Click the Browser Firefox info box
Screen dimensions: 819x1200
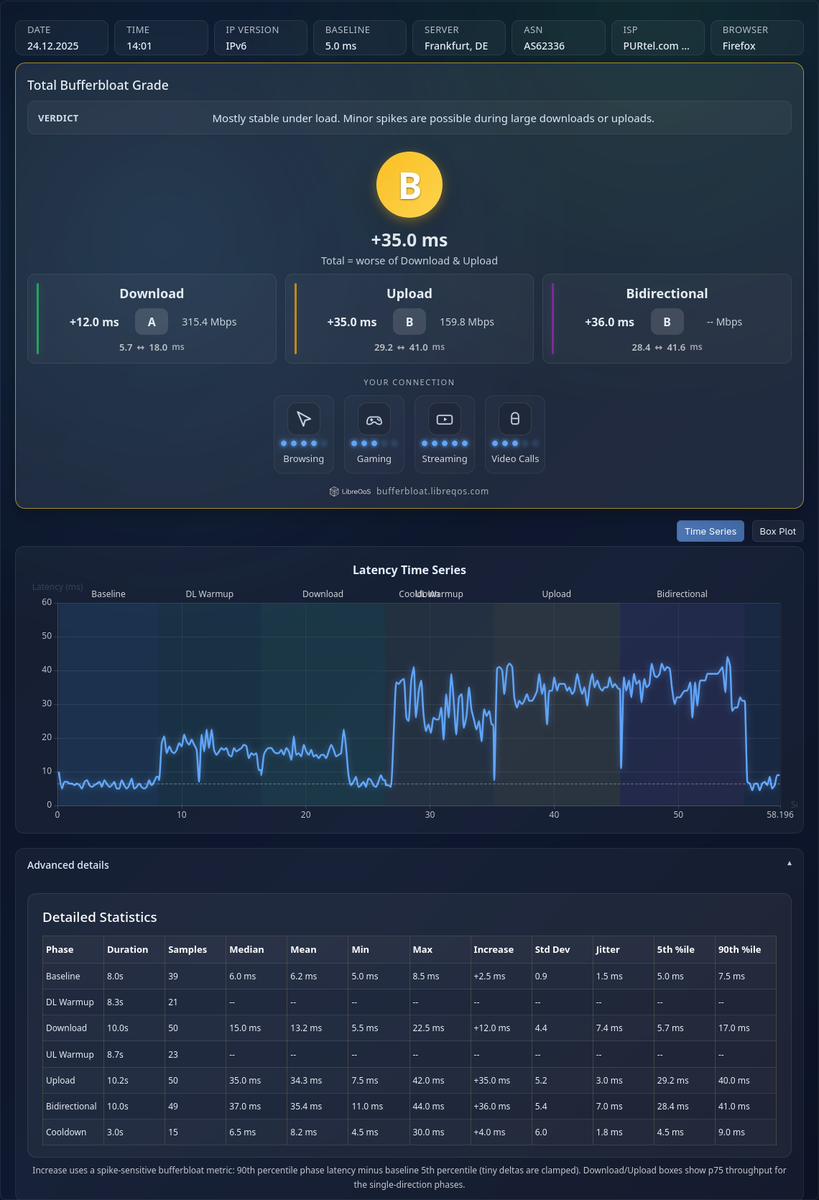(x=757, y=38)
